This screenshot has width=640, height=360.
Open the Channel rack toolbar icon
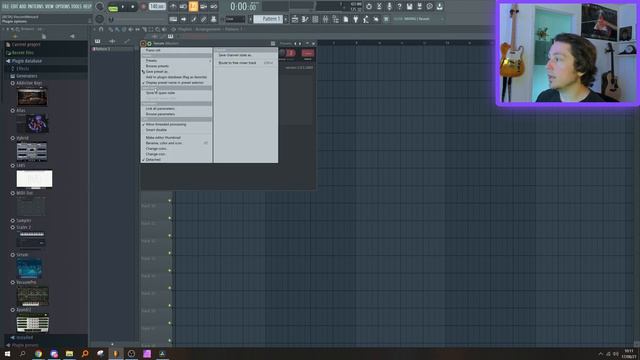click(315, 19)
